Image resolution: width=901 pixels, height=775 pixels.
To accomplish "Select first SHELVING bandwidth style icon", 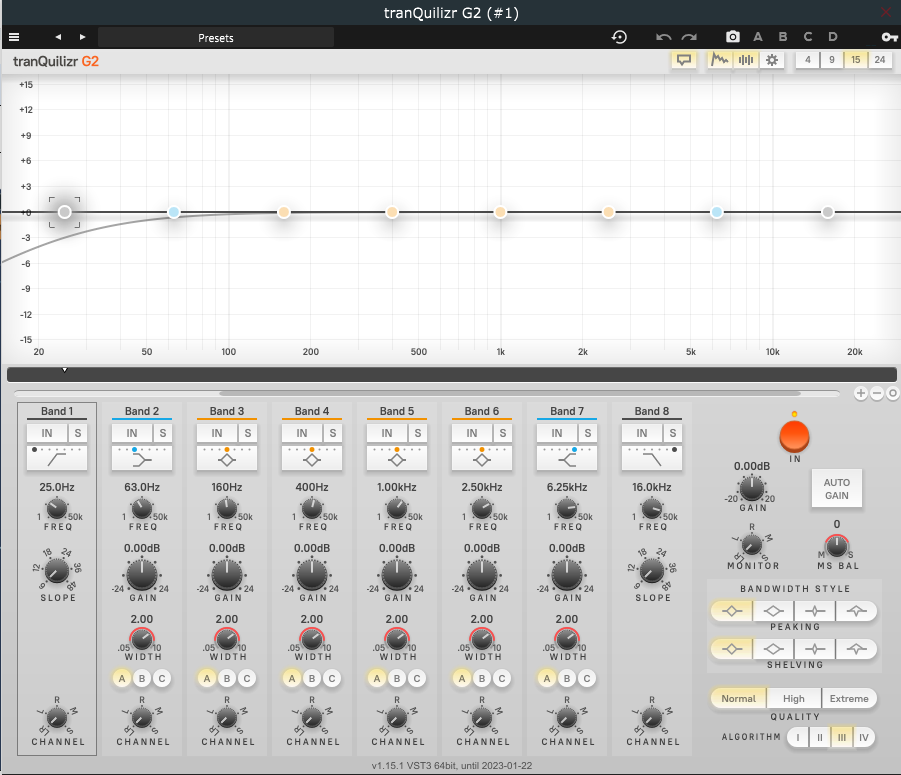I will [x=731, y=649].
